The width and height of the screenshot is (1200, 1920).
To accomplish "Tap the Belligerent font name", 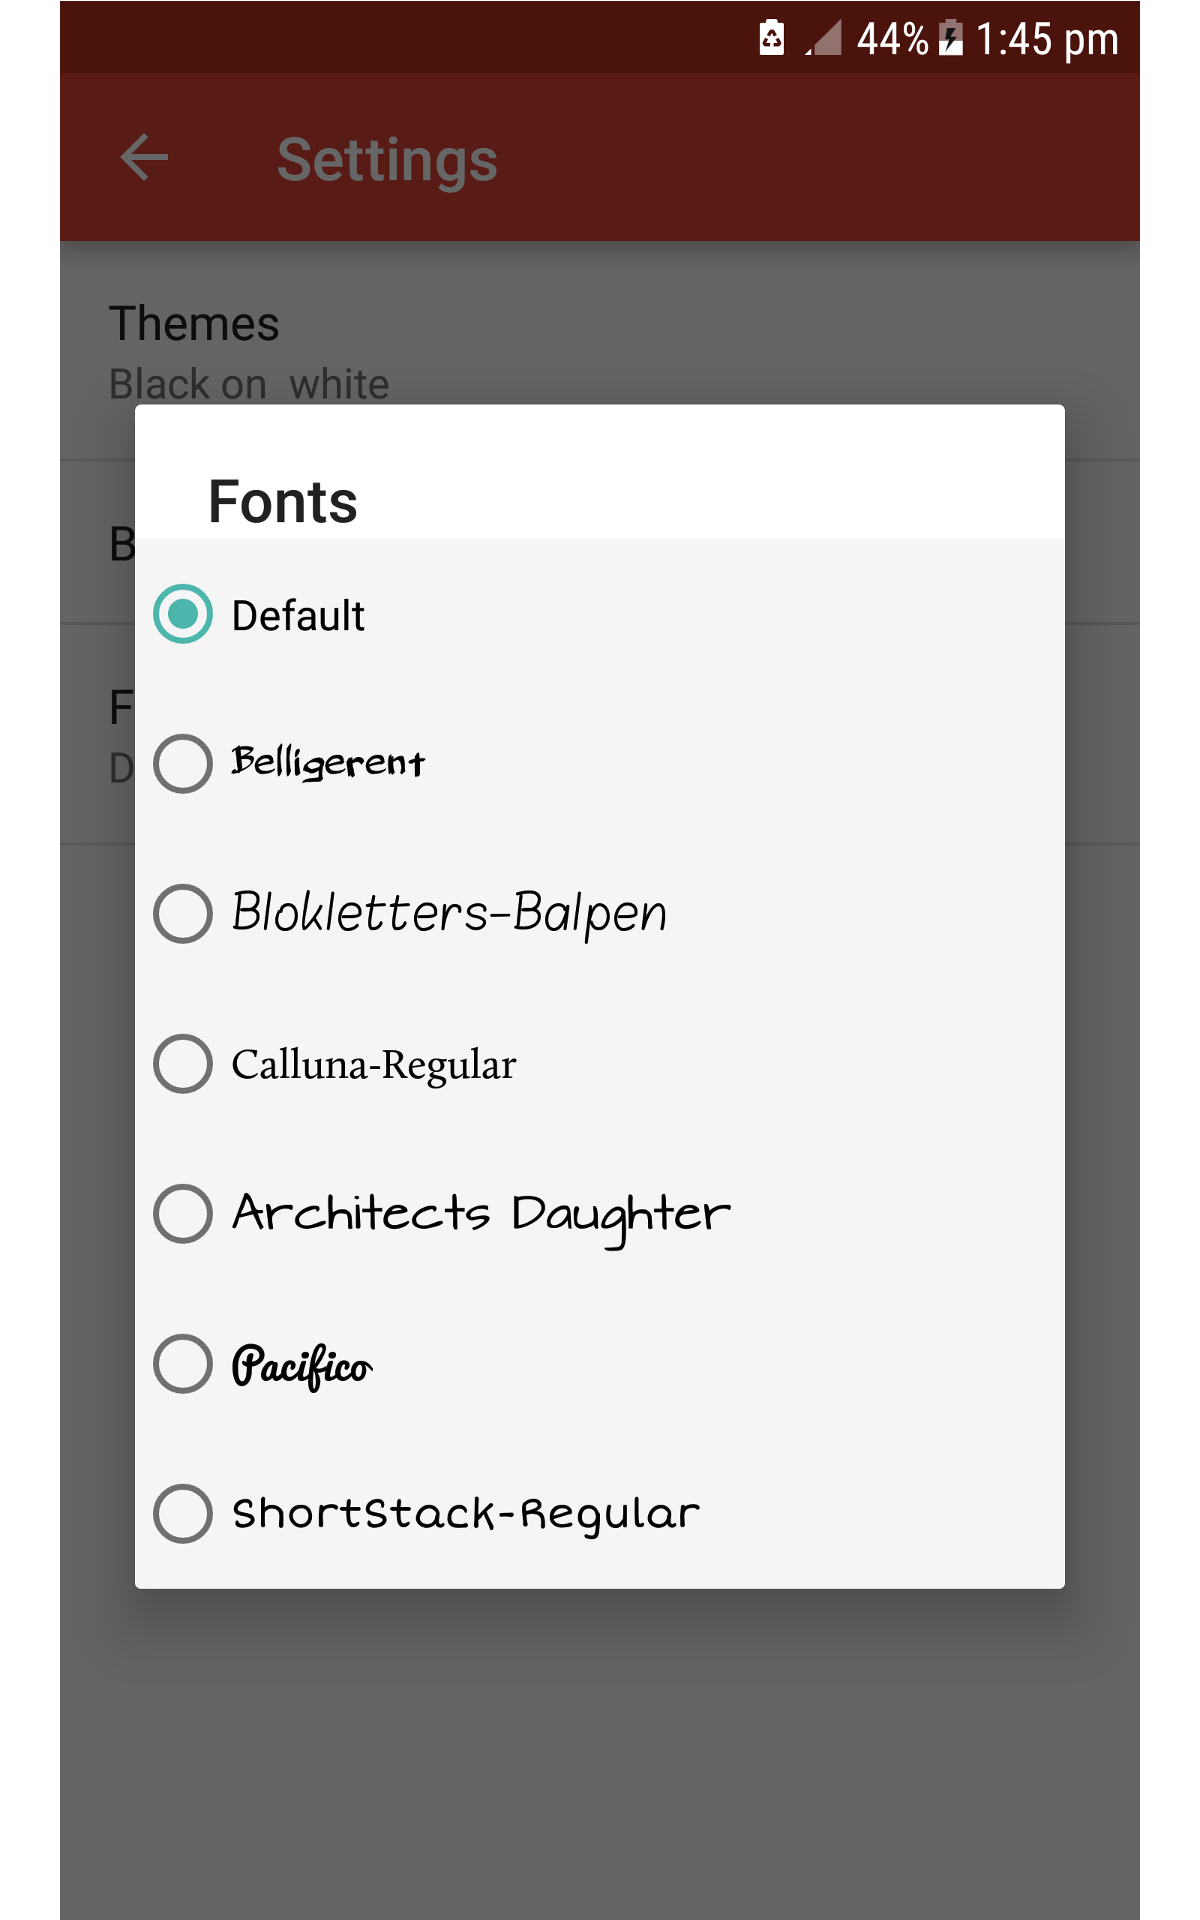I will pyautogui.click(x=328, y=764).
